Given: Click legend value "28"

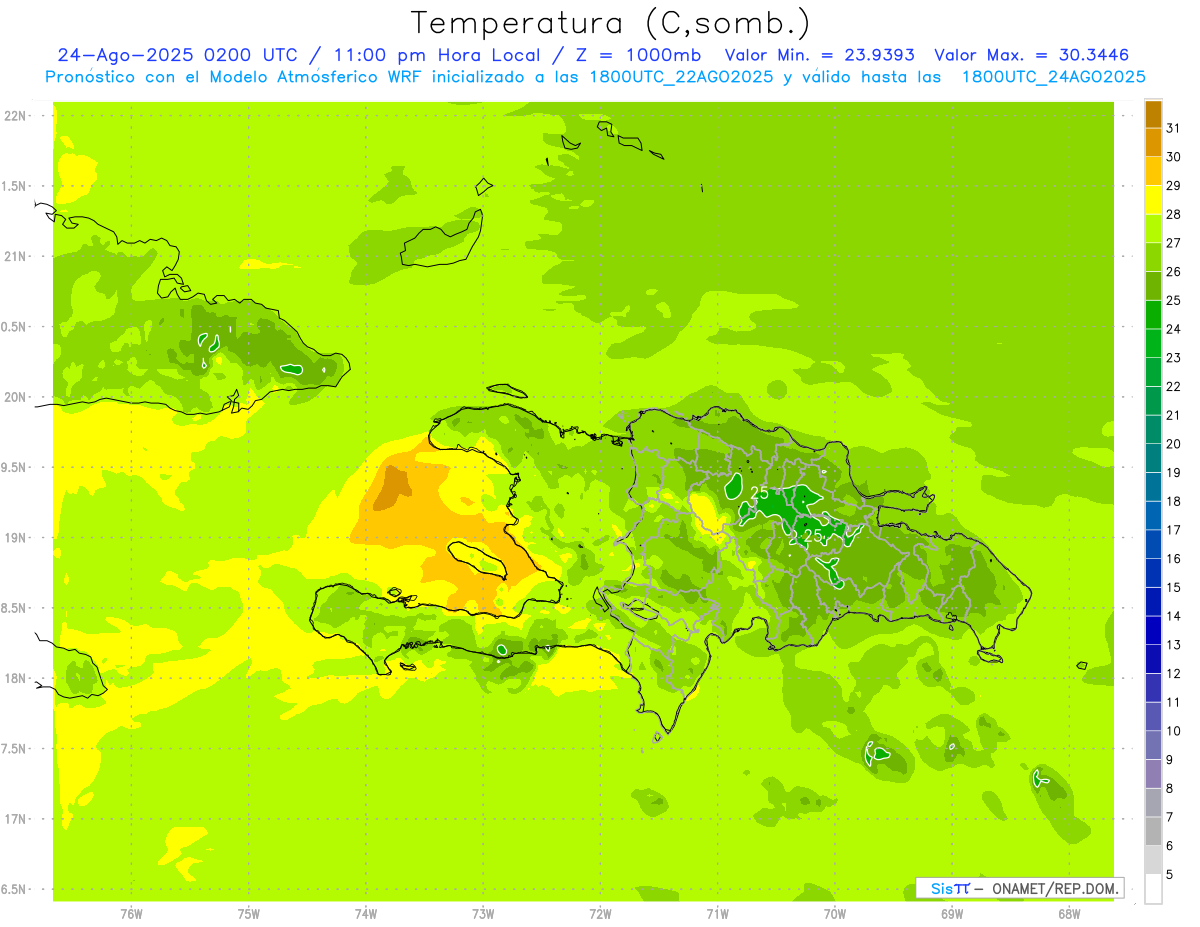Looking at the screenshot, I should pyautogui.click(x=1174, y=214).
